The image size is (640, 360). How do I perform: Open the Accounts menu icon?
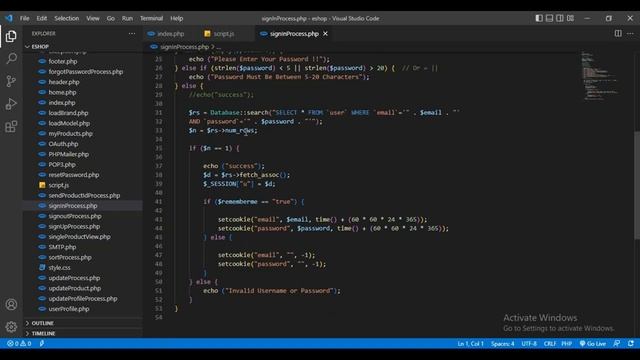11,304
